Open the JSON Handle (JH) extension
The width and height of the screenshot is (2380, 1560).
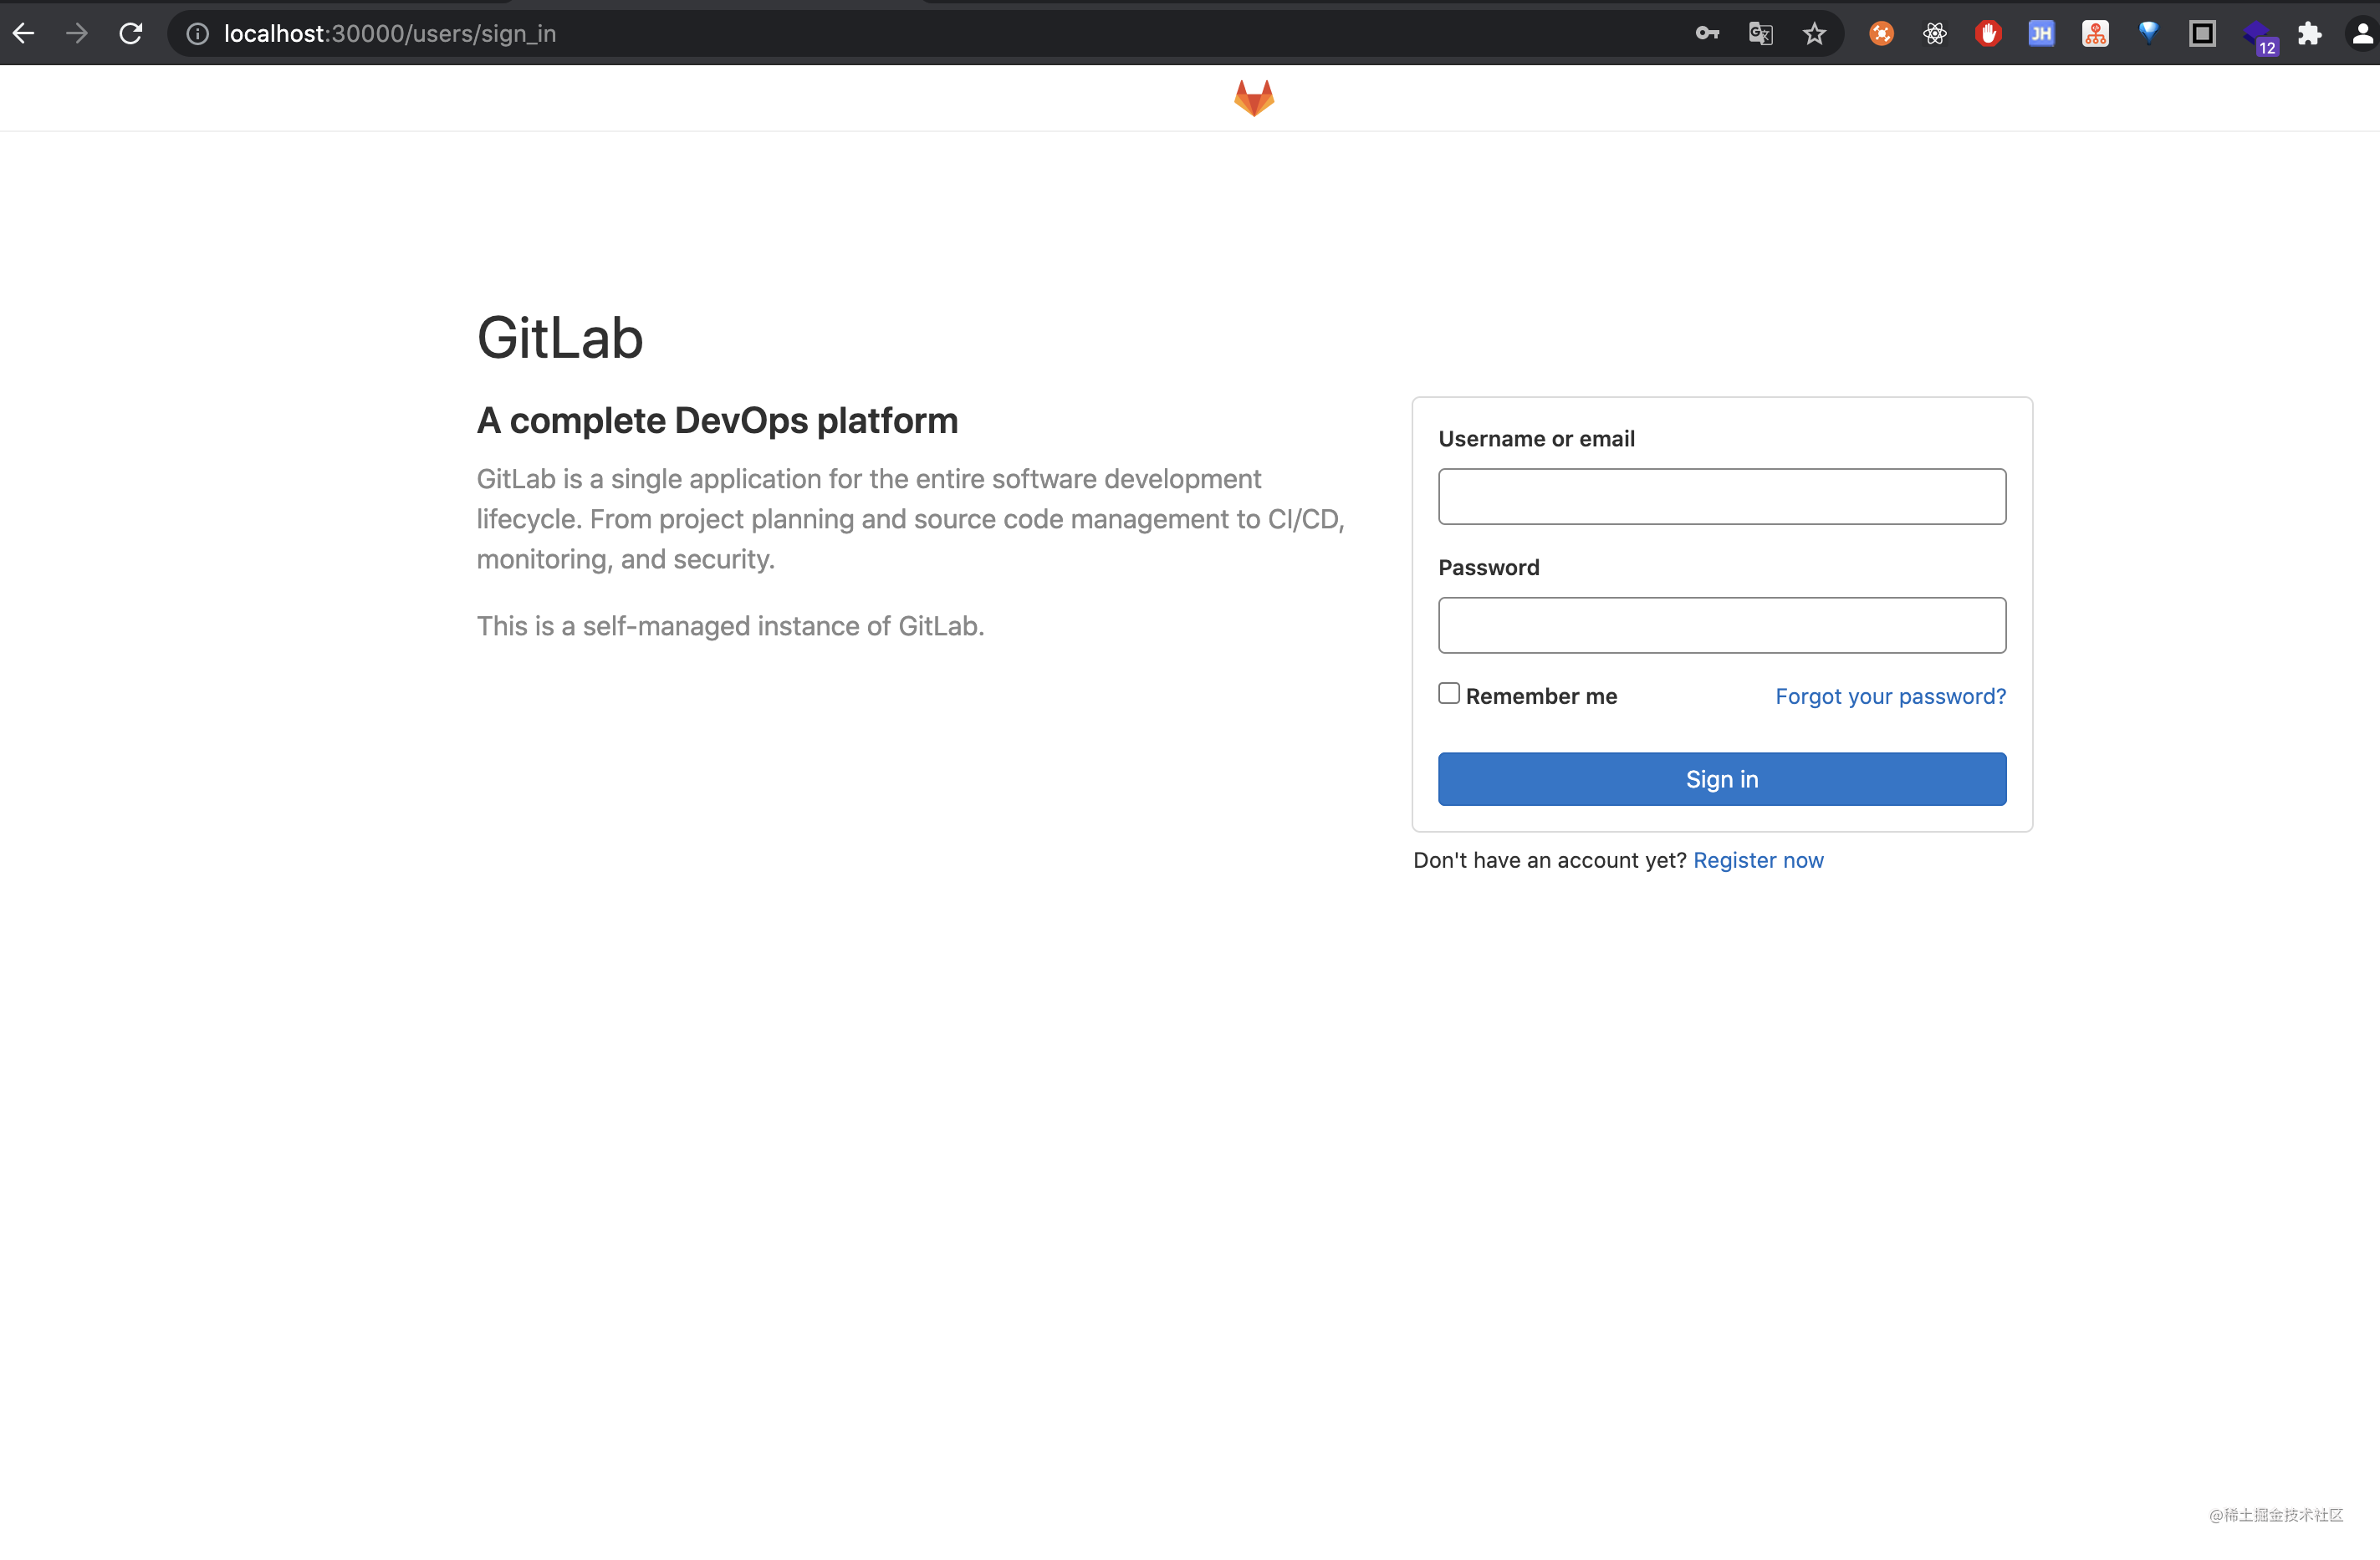[x=2042, y=33]
